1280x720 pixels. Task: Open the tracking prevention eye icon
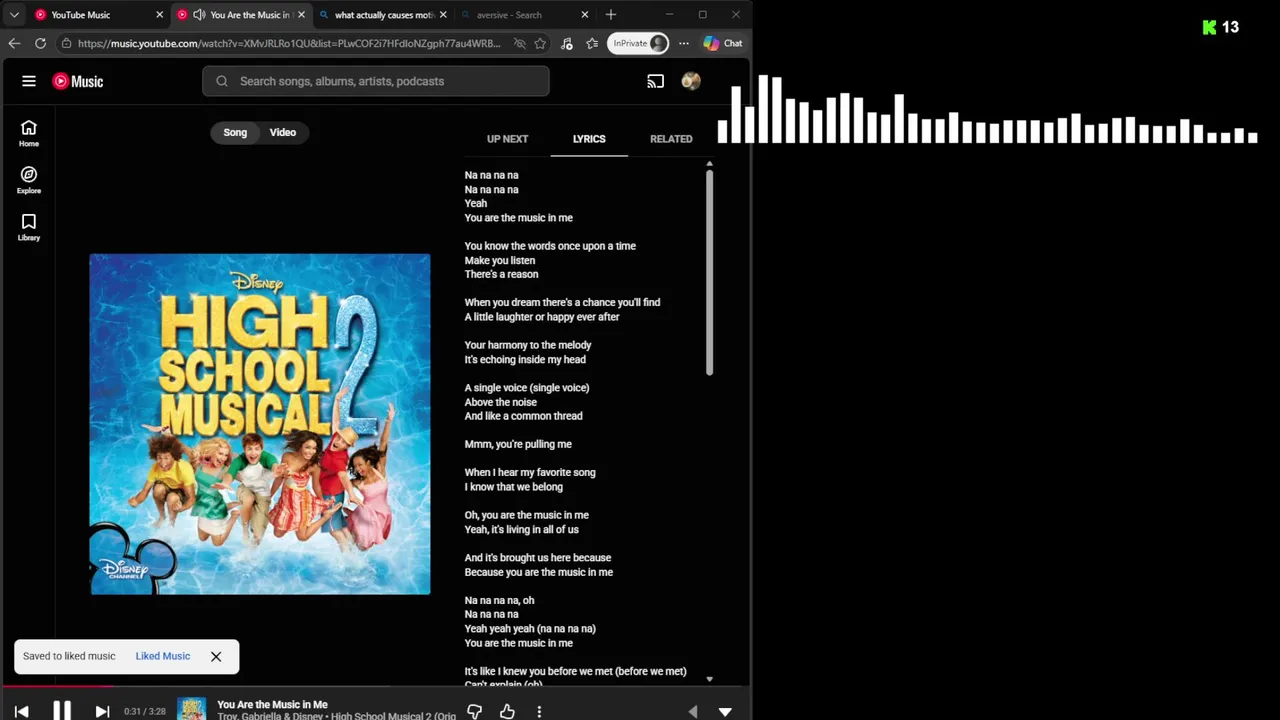pos(519,43)
